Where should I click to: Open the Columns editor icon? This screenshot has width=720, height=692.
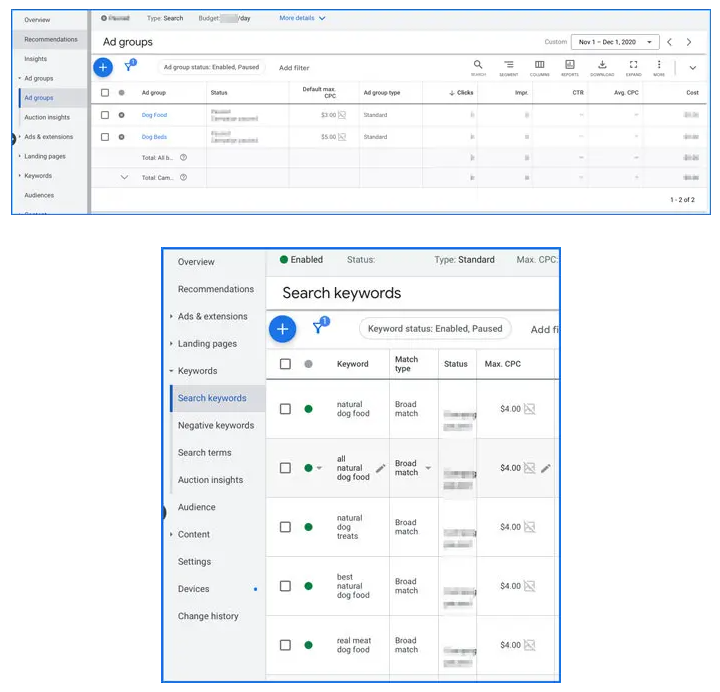539,66
